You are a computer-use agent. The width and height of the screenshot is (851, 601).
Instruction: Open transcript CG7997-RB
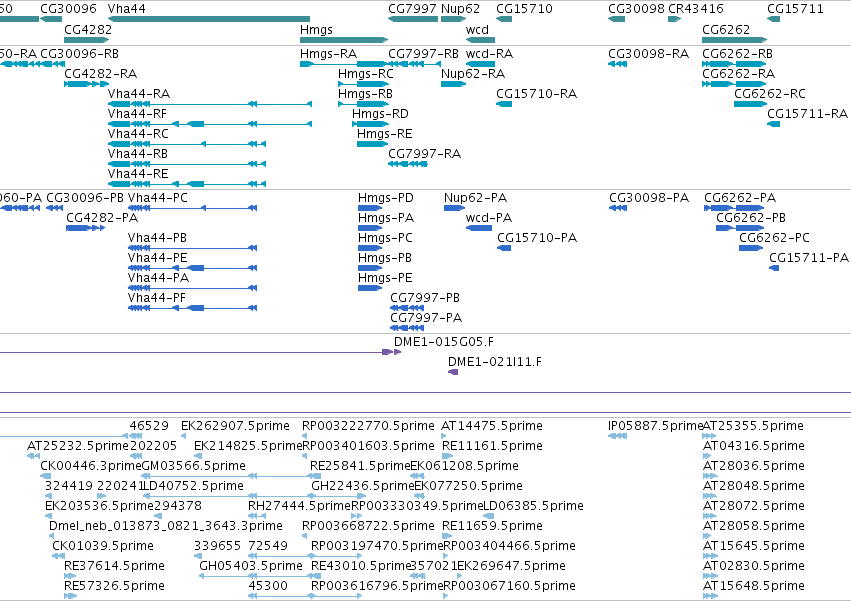[x=415, y=64]
